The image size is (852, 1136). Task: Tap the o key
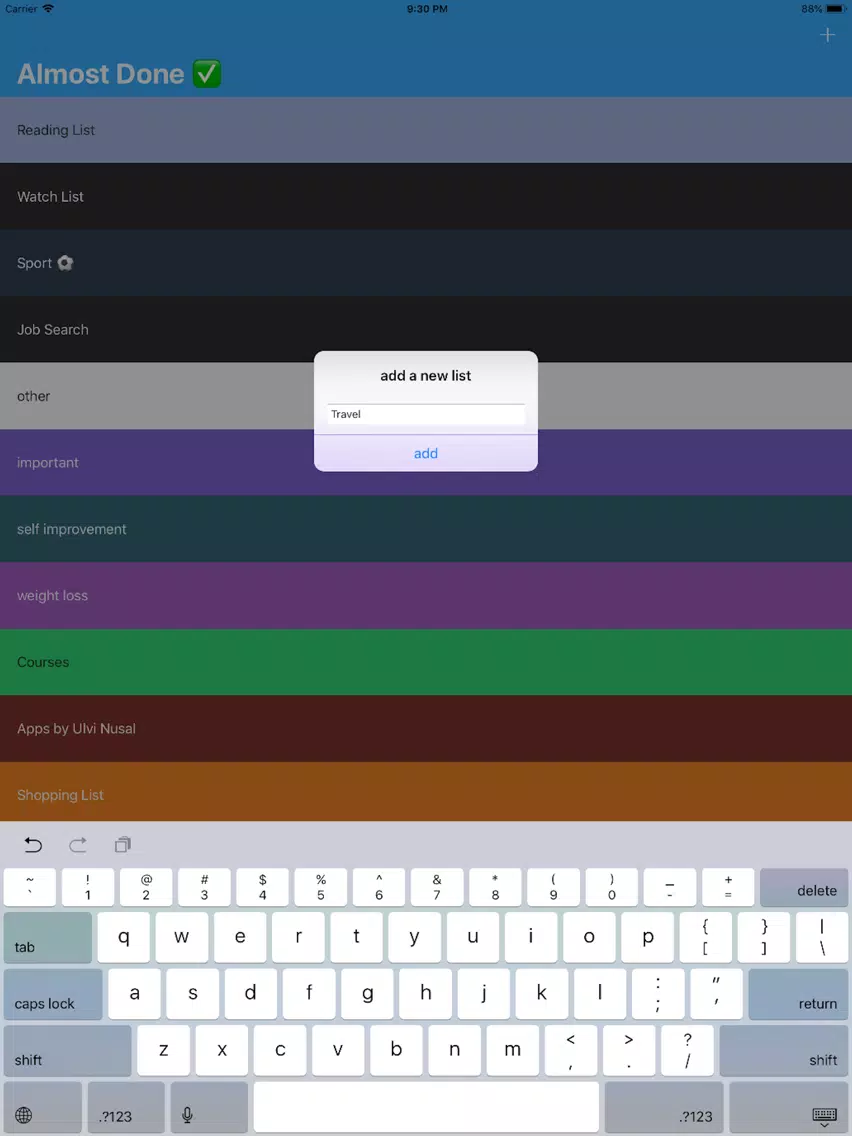[589, 937]
